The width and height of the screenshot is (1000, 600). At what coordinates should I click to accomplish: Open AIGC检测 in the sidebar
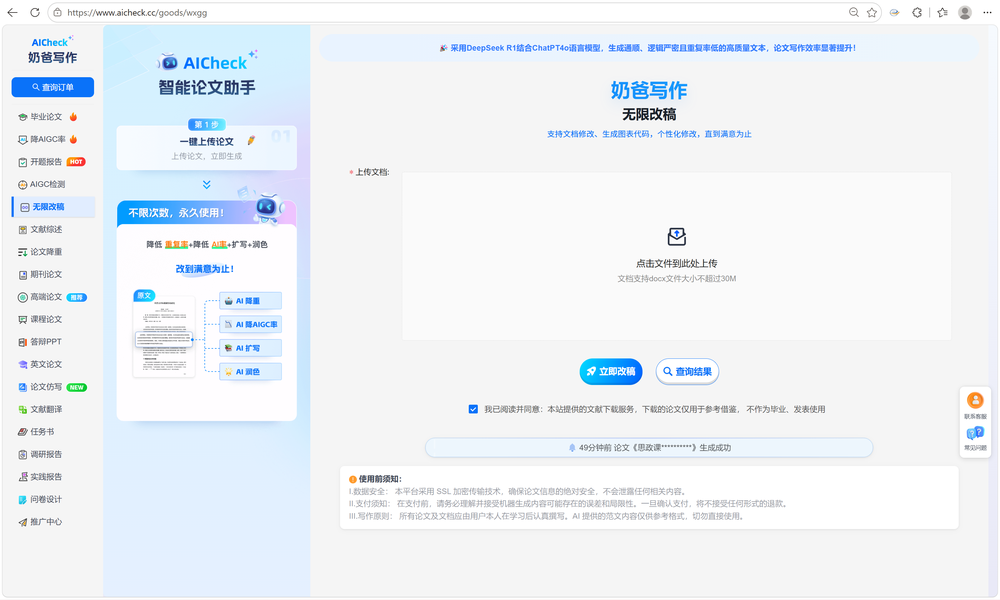[41, 184]
